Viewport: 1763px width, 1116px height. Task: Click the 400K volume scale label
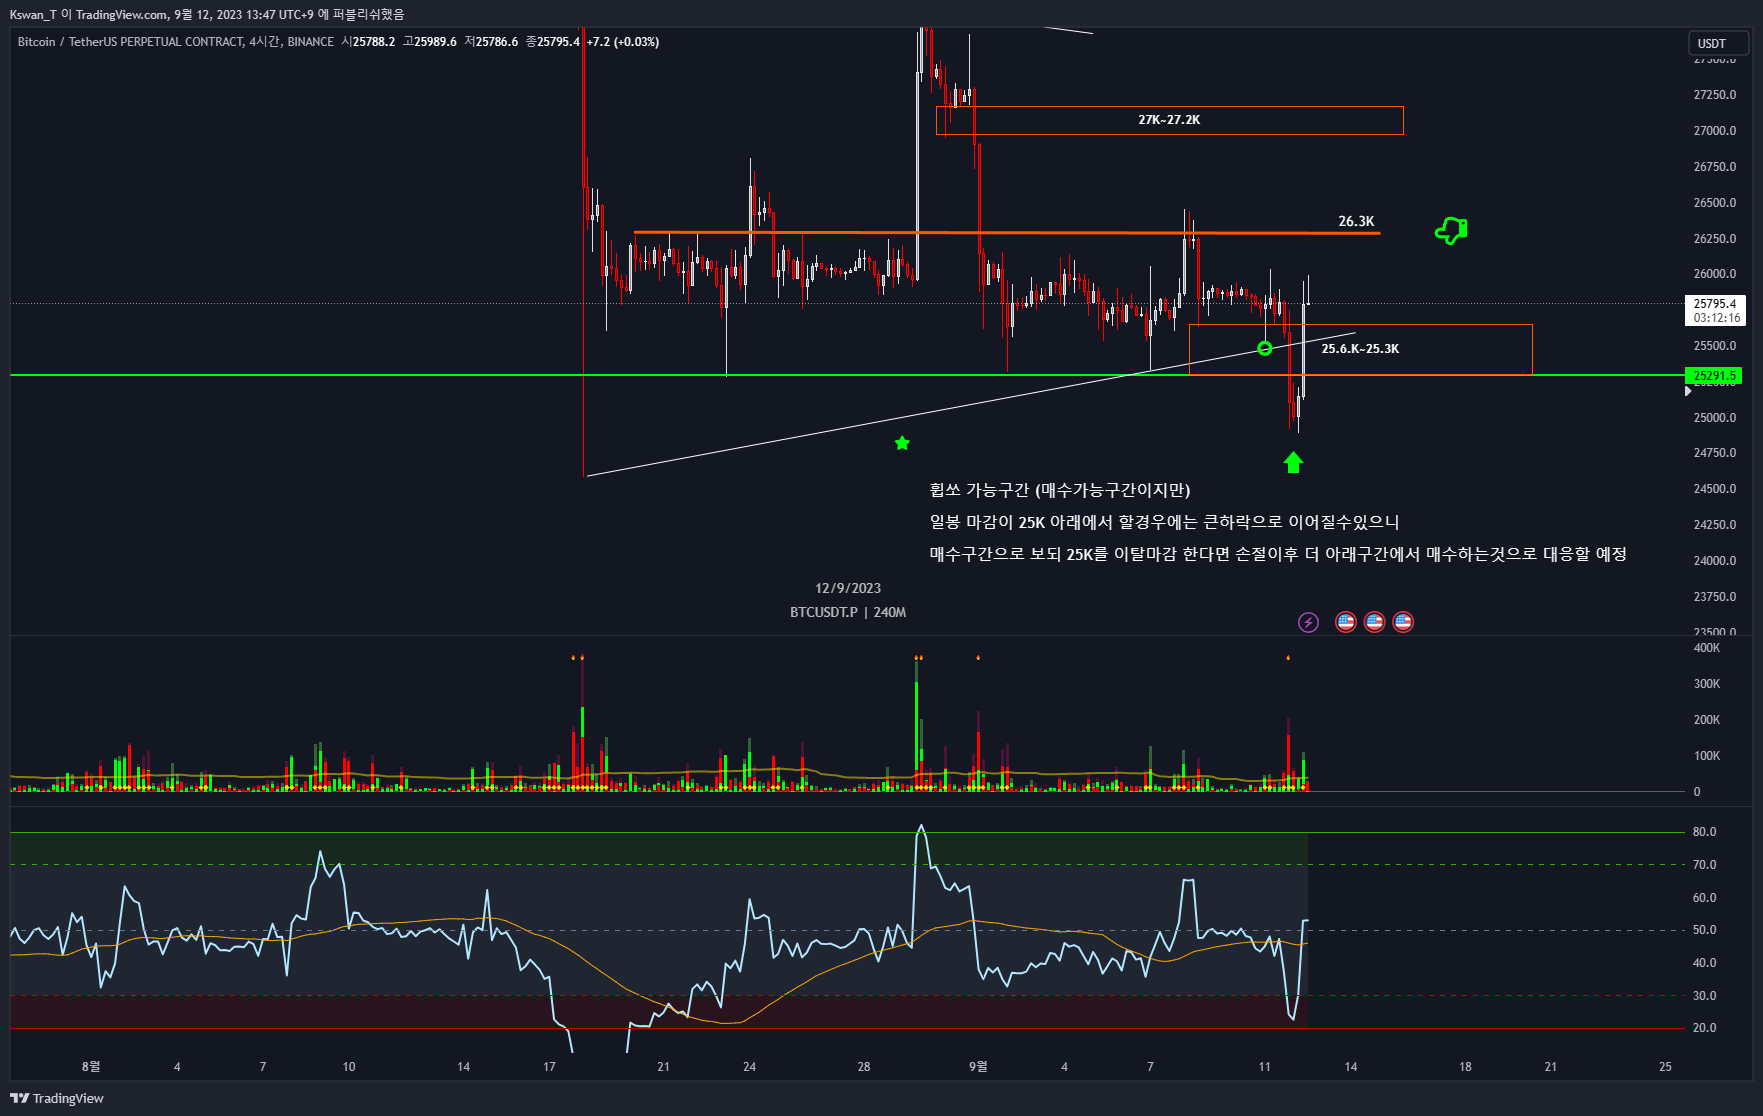[x=1707, y=648]
